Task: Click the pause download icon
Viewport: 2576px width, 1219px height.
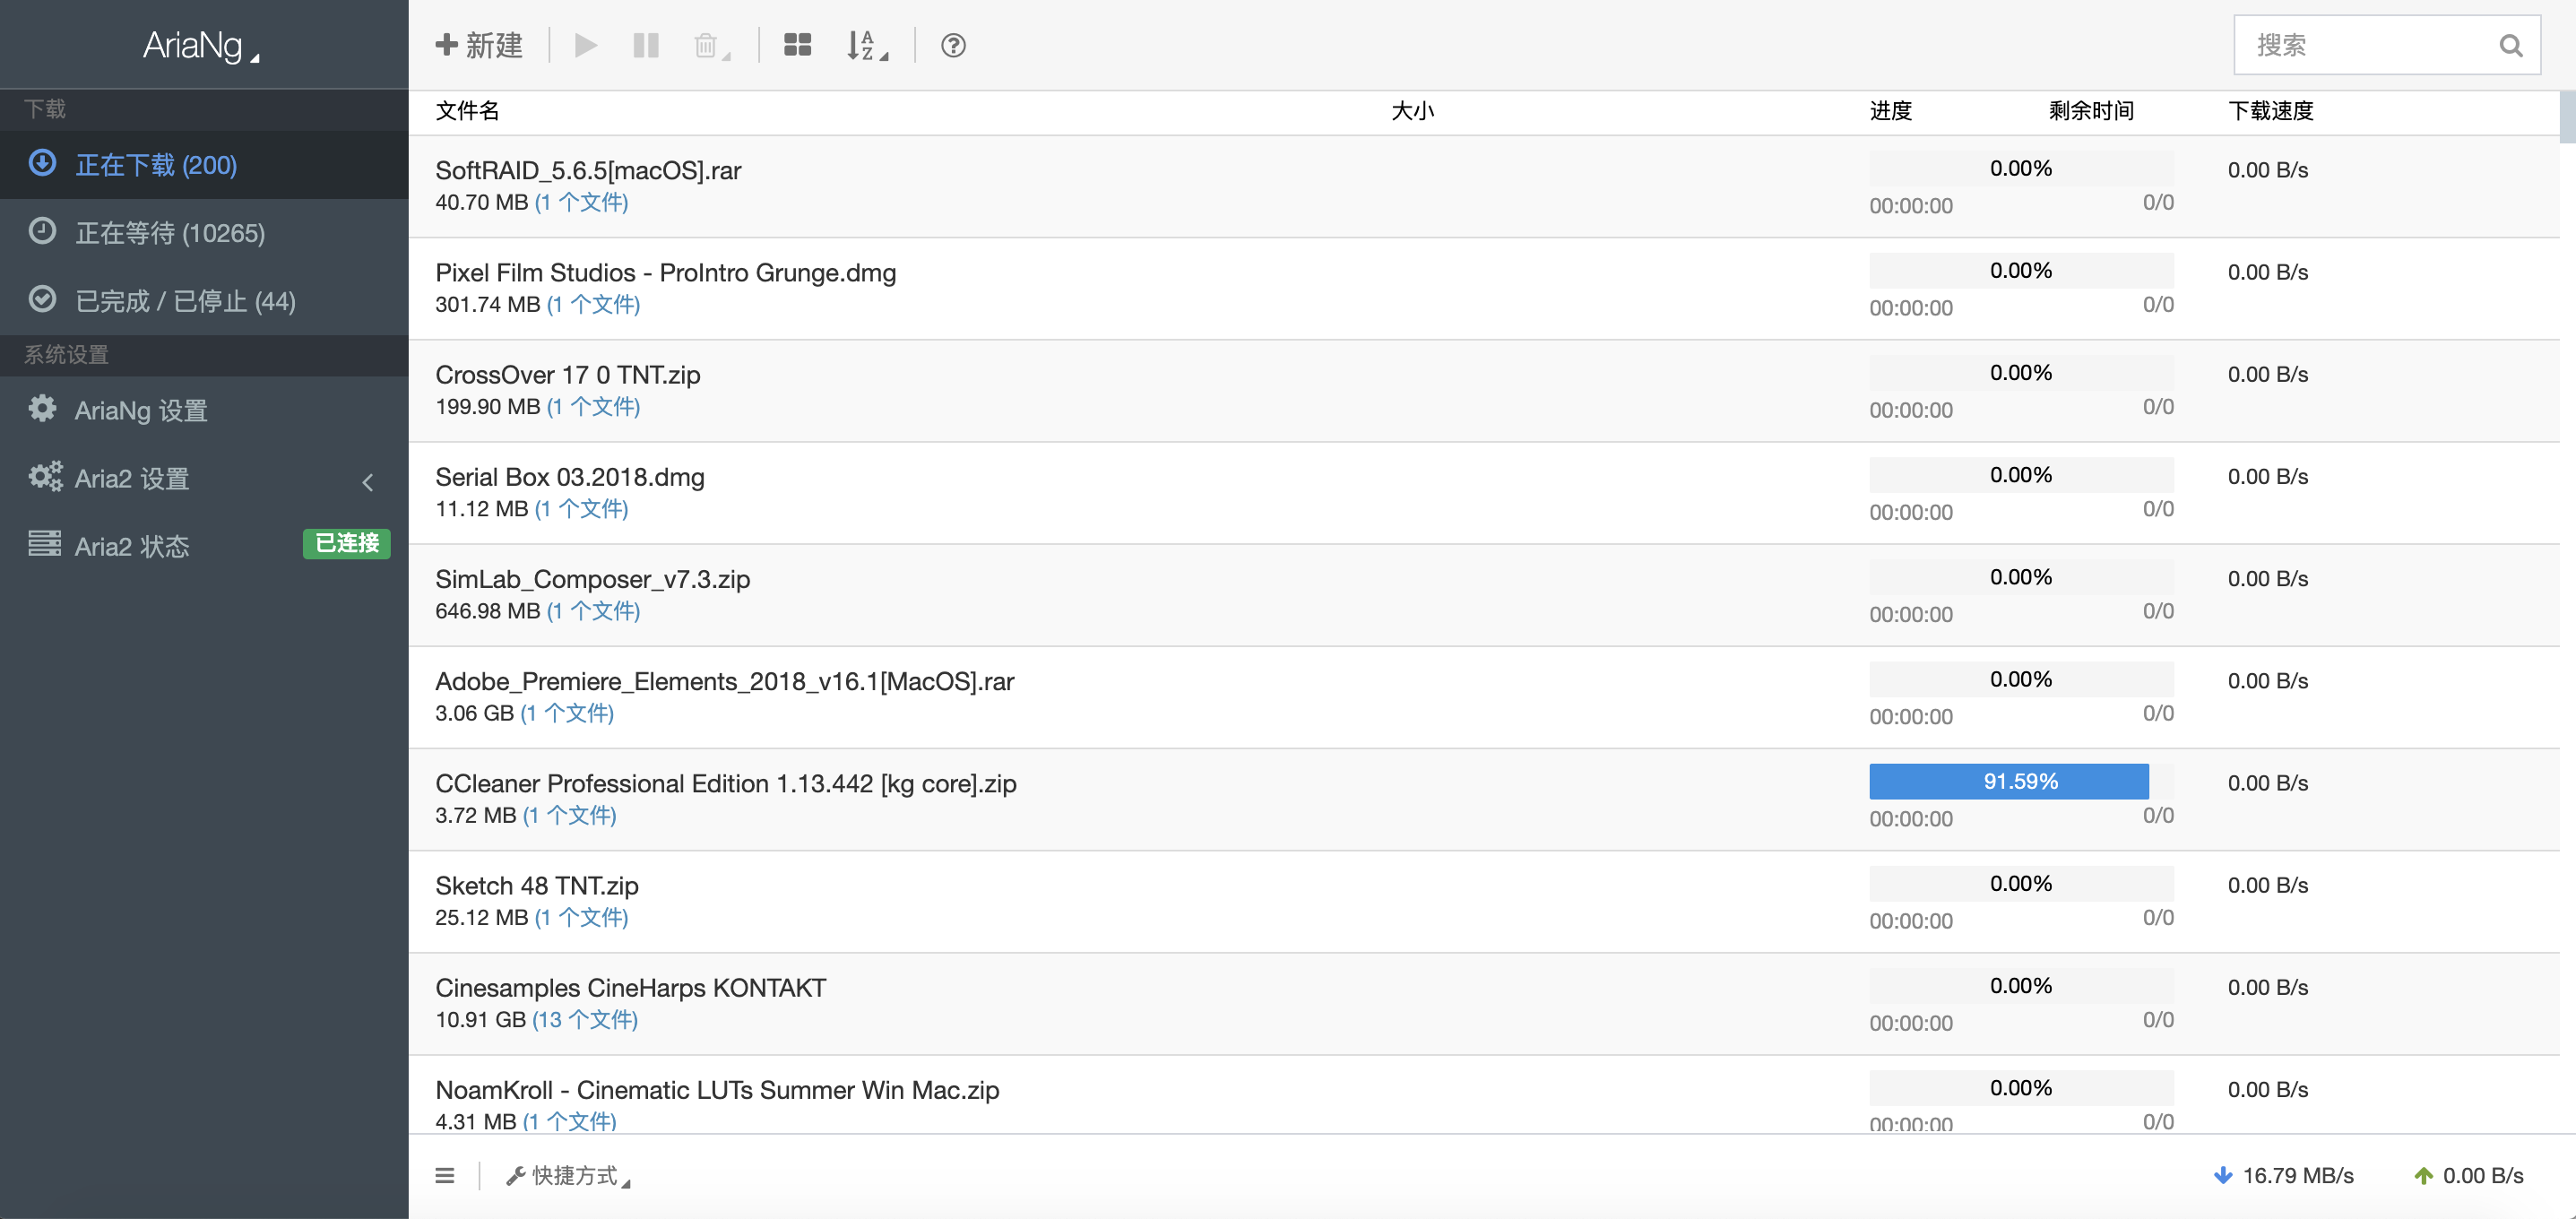Action: [x=646, y=45]
